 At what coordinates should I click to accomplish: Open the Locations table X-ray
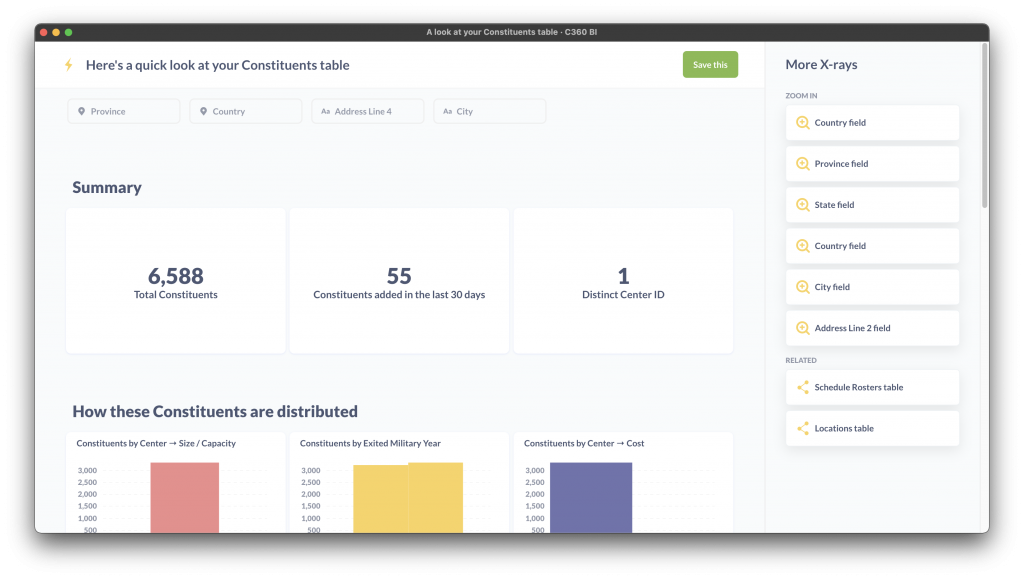(872, 427)
